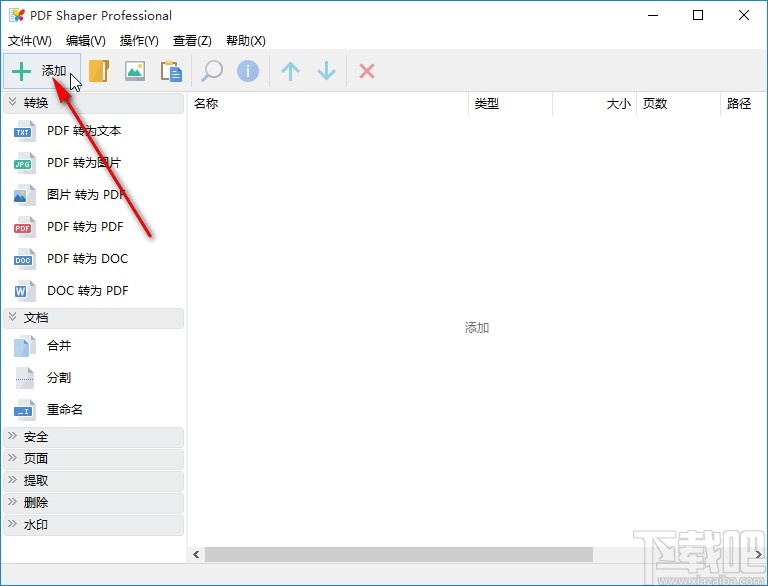Click the move up arrow icon

290,72
